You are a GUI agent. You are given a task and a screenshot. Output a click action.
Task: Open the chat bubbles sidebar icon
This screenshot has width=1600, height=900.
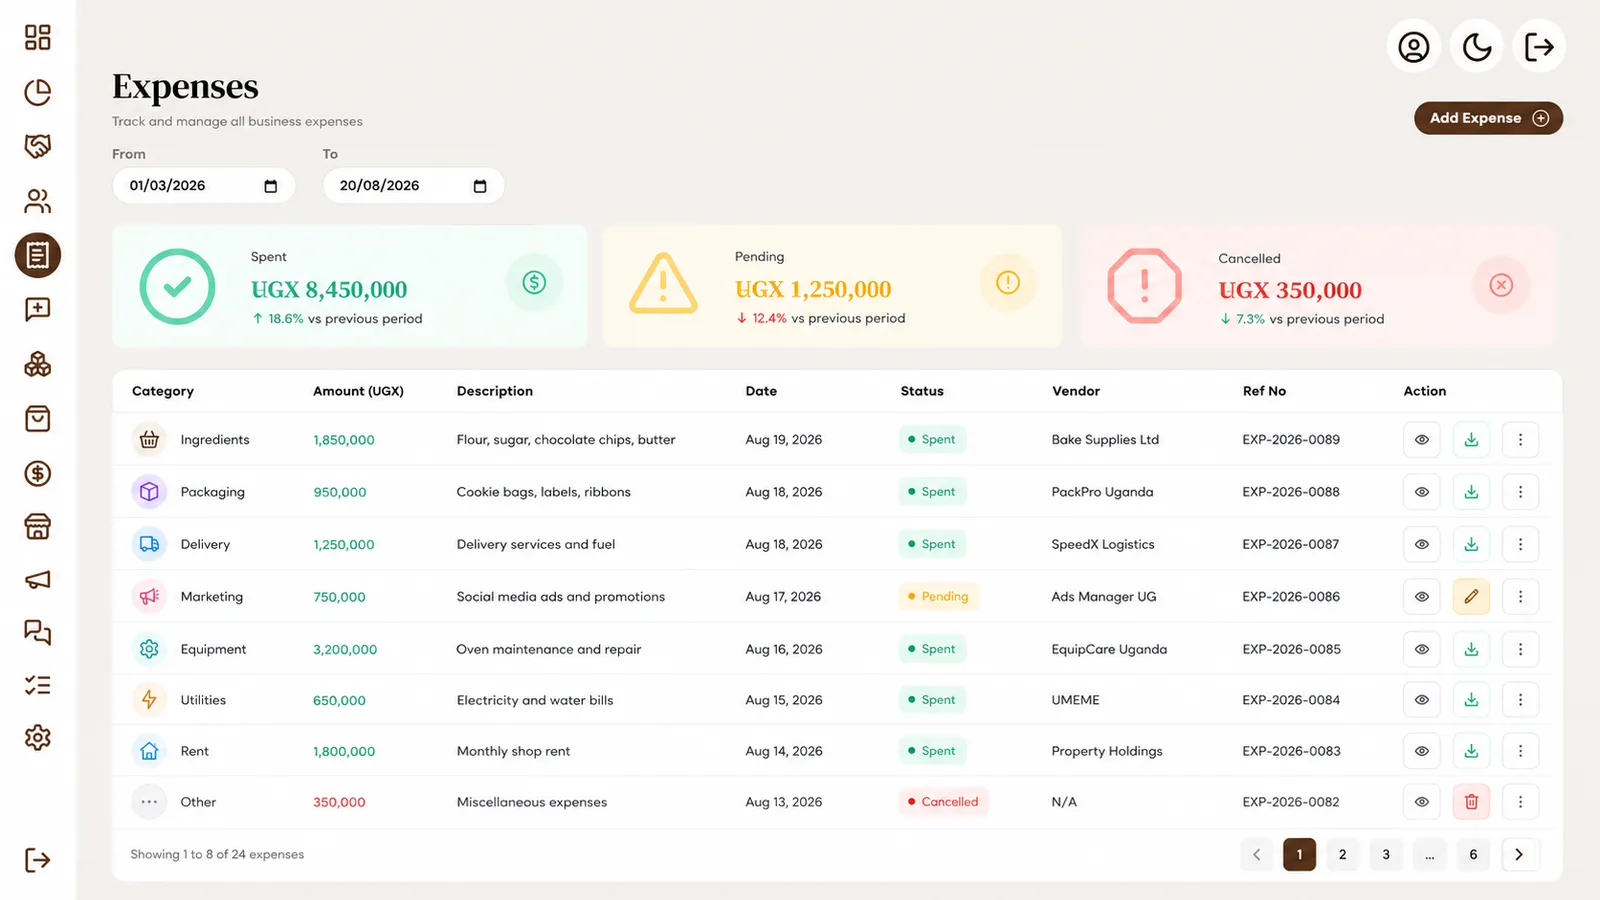[37, 632]
